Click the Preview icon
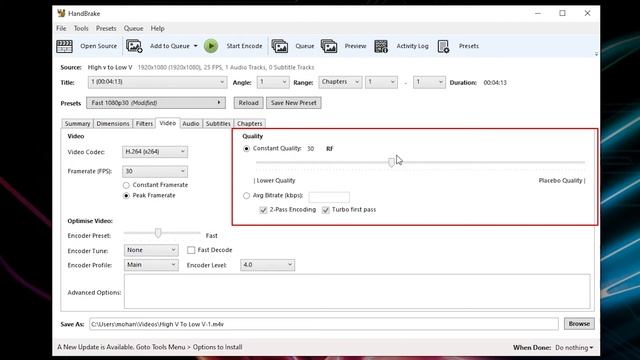640x360 pixels. 329,46
